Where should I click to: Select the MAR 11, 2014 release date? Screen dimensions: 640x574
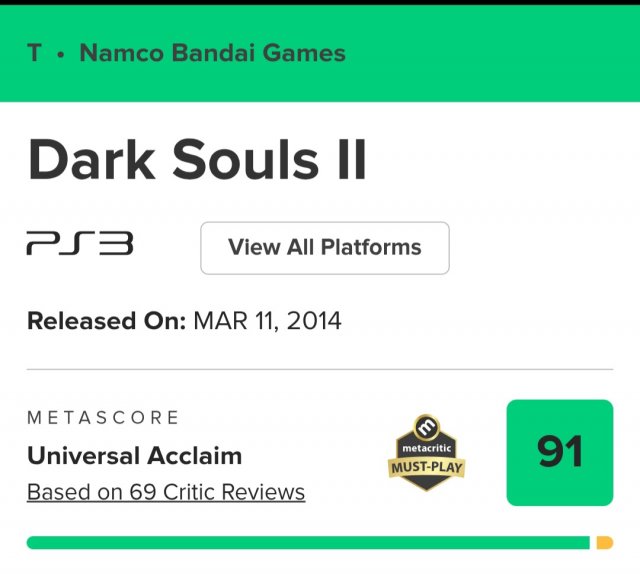[x=267, y=322]
